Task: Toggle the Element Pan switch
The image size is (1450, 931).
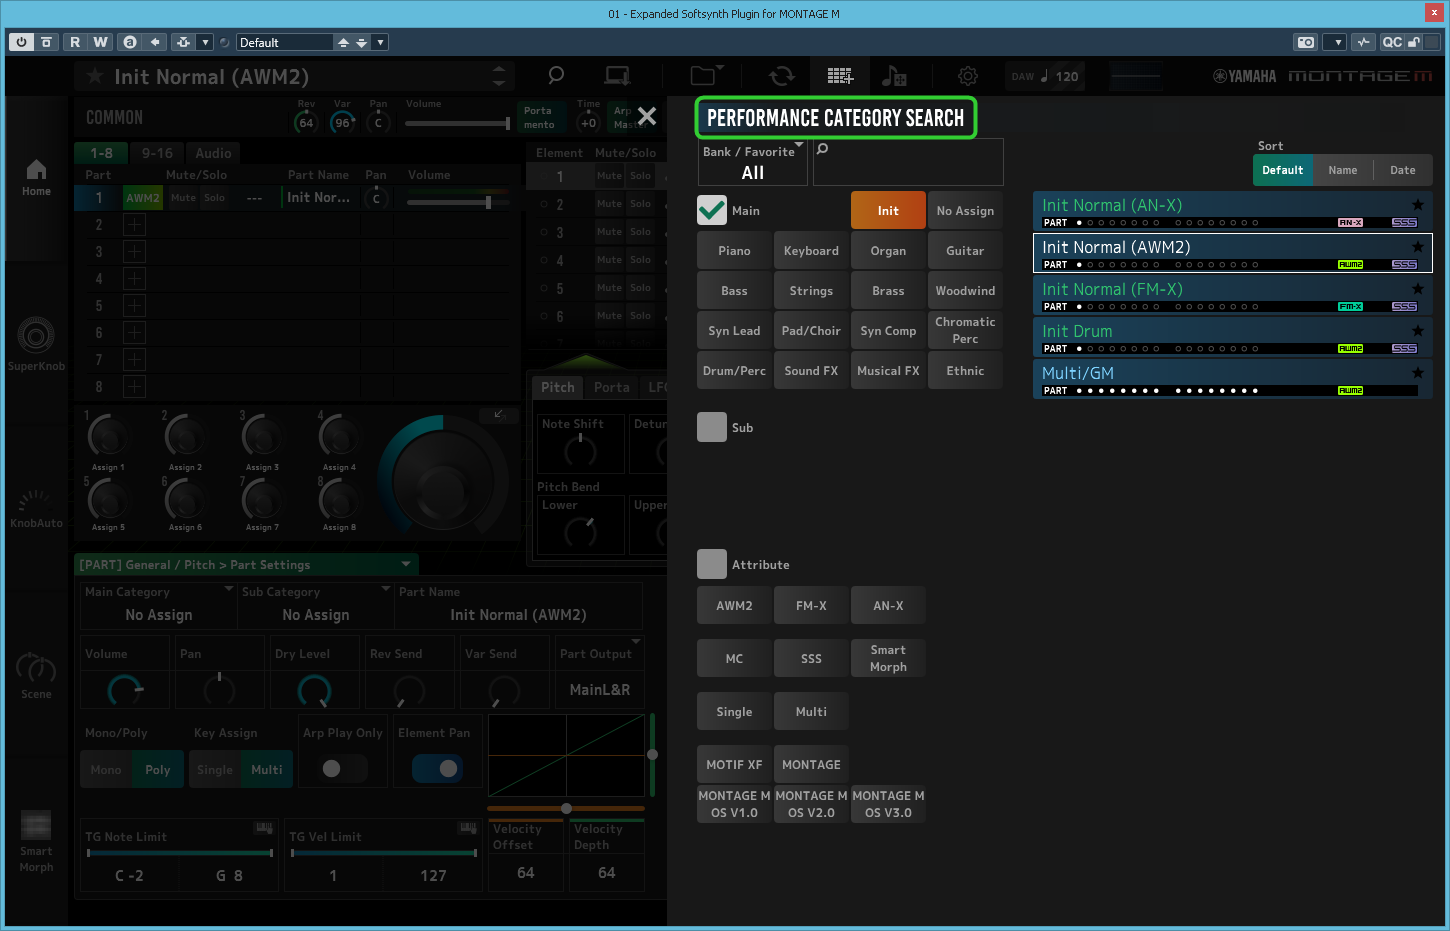Action: coord(437,768)
